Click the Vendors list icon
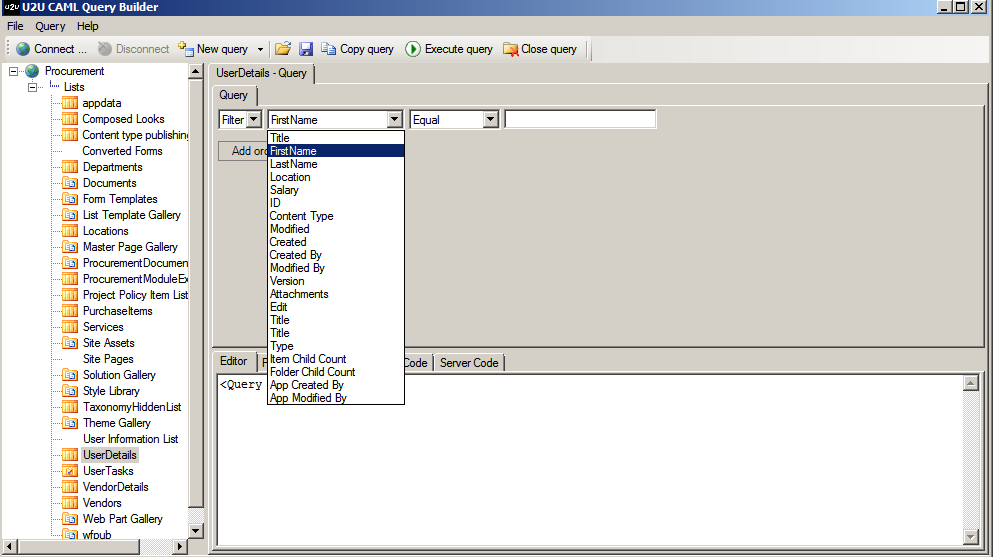993x557 pixels. pos(70,503)
